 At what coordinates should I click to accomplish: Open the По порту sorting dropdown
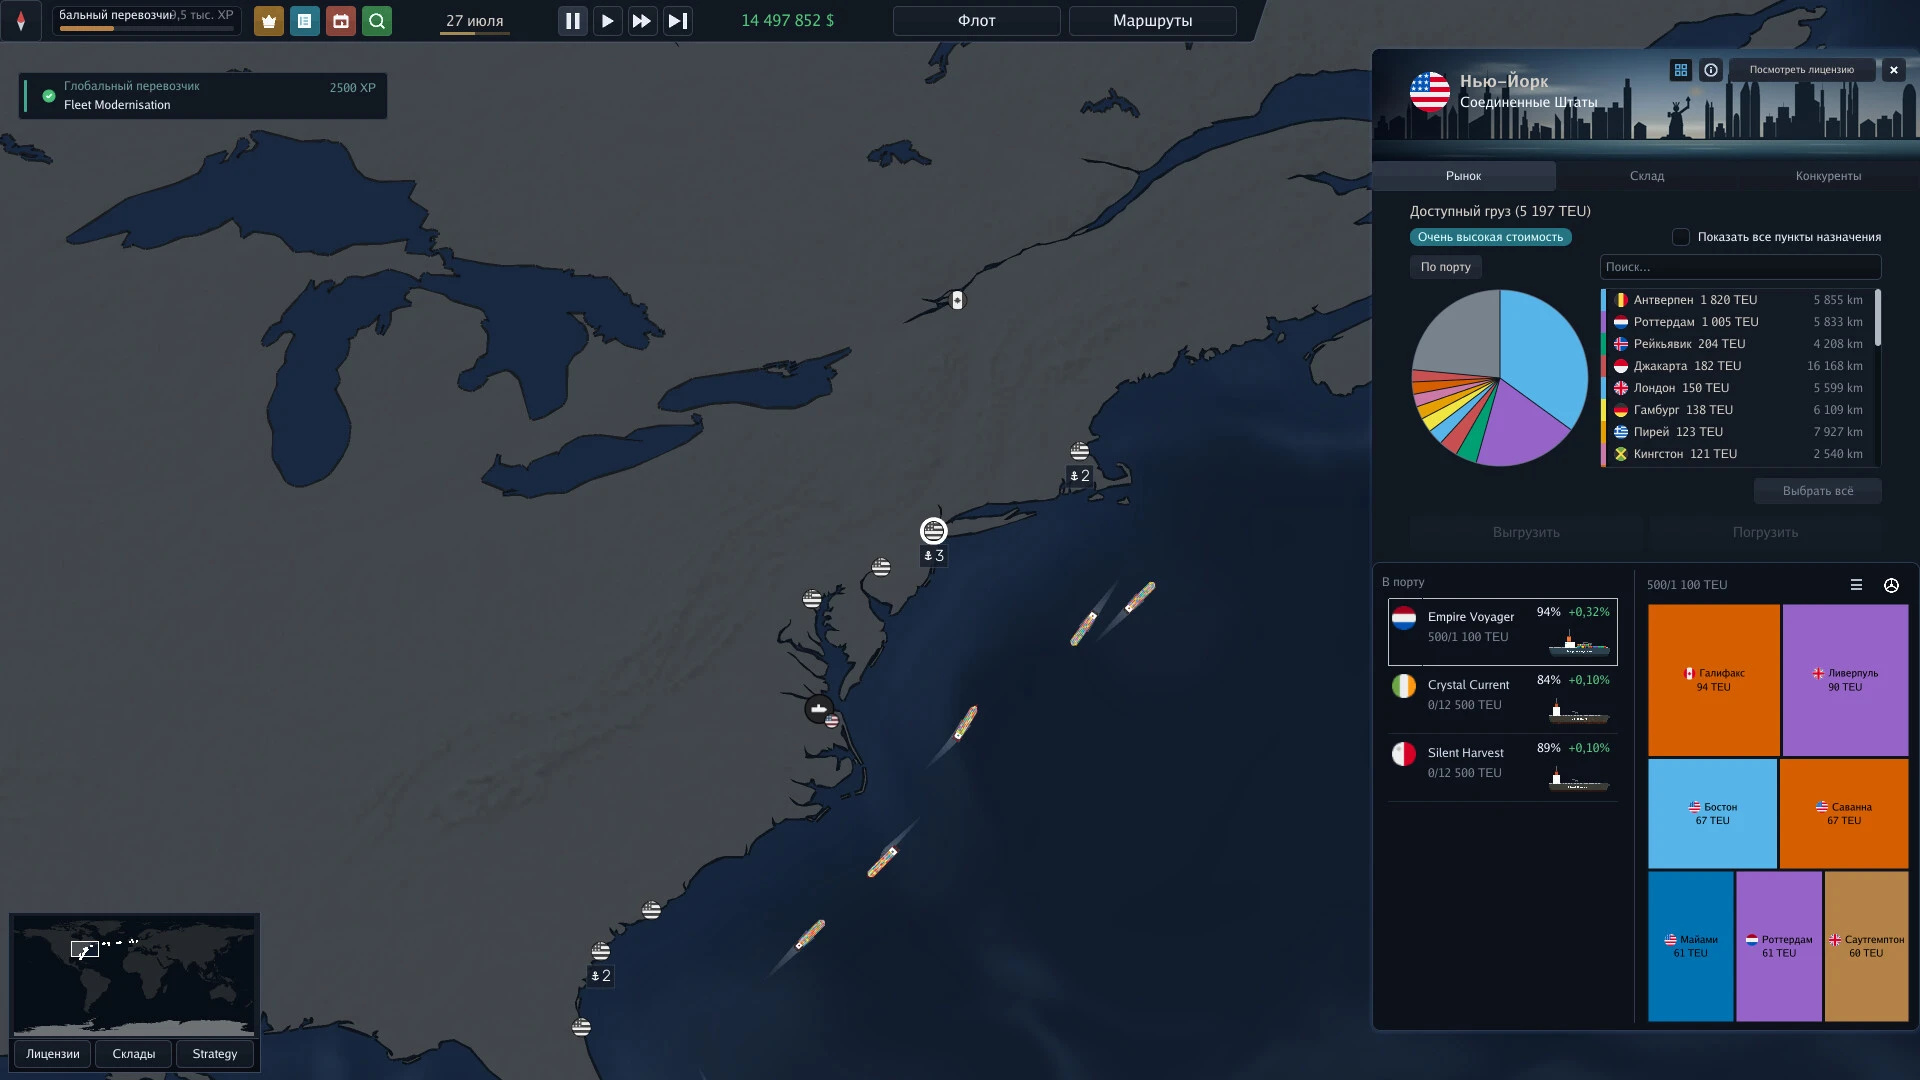coord(1445,267)
